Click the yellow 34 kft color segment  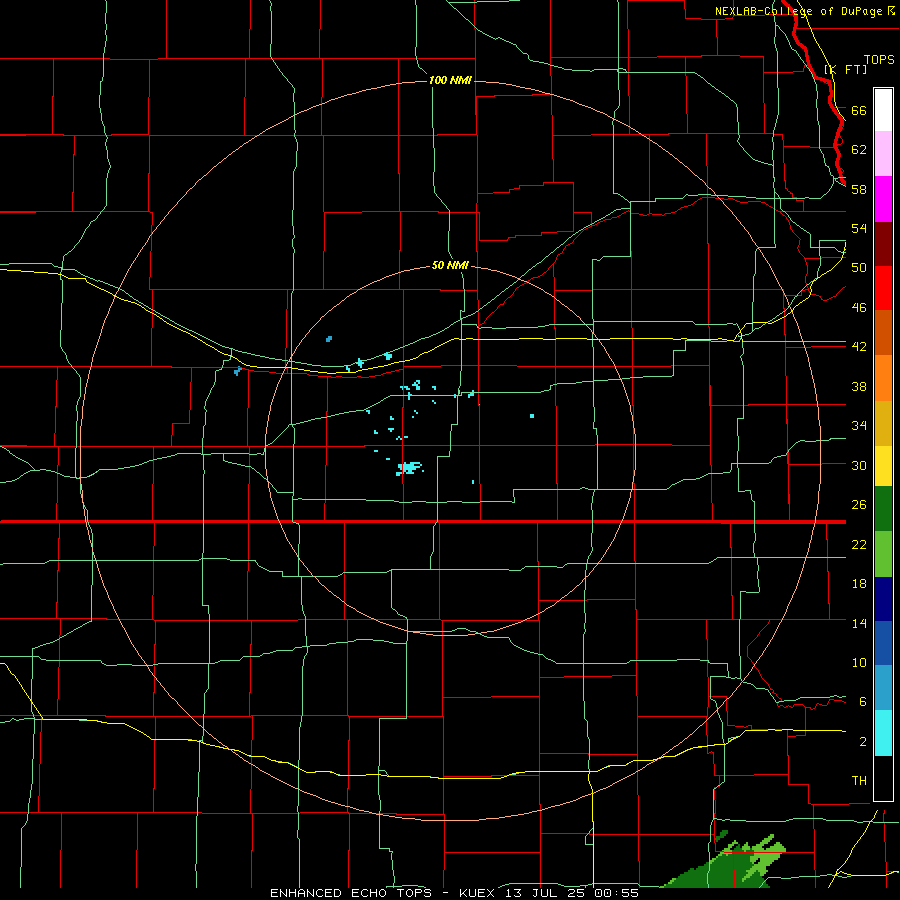click(883, 466)
